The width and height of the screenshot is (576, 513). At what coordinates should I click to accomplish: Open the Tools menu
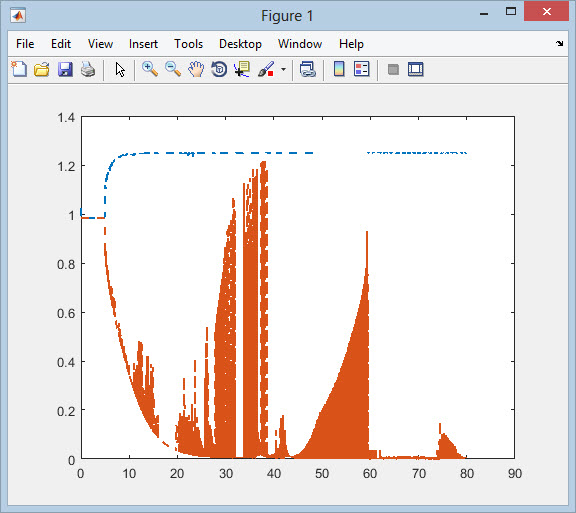pyautogui.click(x=188, y=44)
